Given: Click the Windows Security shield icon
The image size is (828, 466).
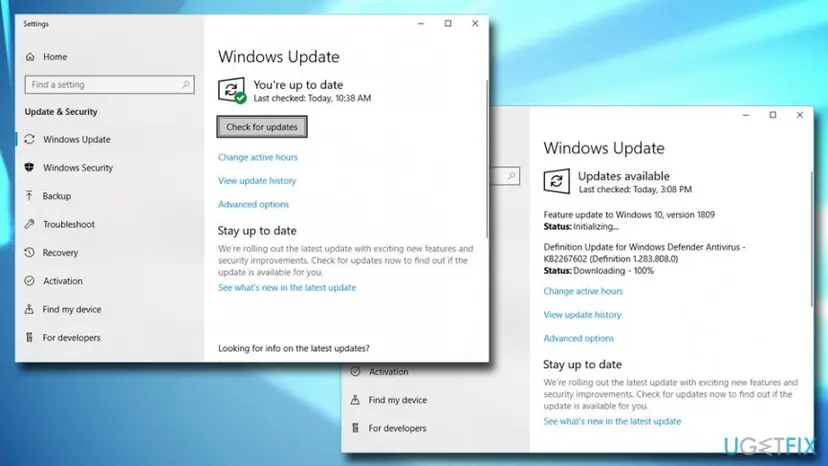Looking at the screenshot, I should 30,167.
